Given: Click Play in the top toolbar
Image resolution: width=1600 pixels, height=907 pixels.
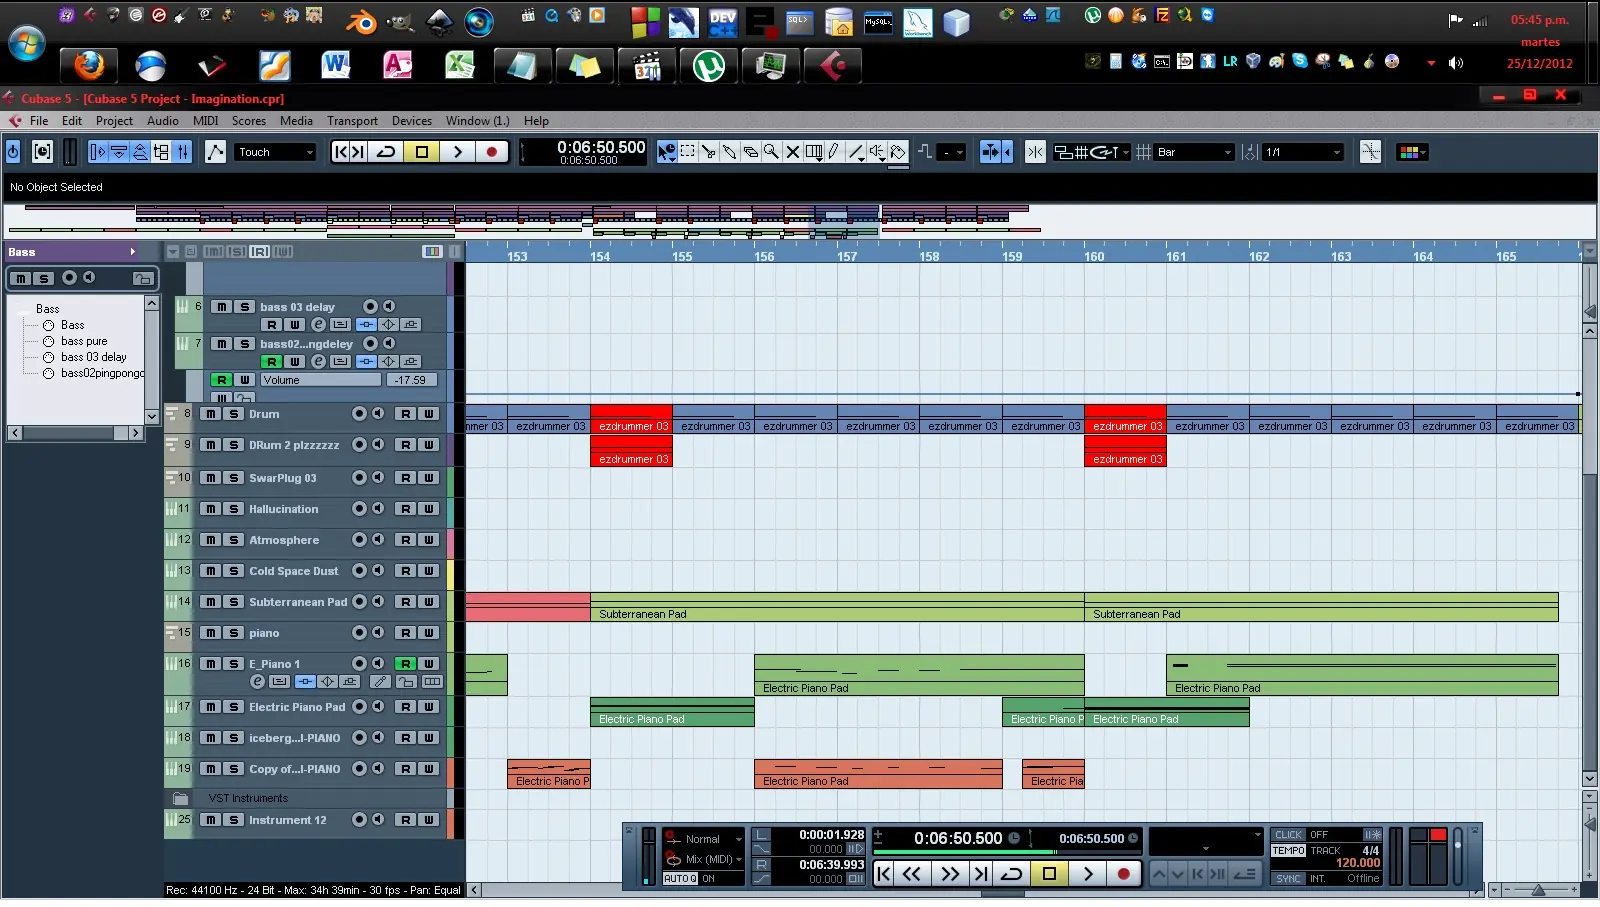Looking at the screenshot, I should [457, 152].
